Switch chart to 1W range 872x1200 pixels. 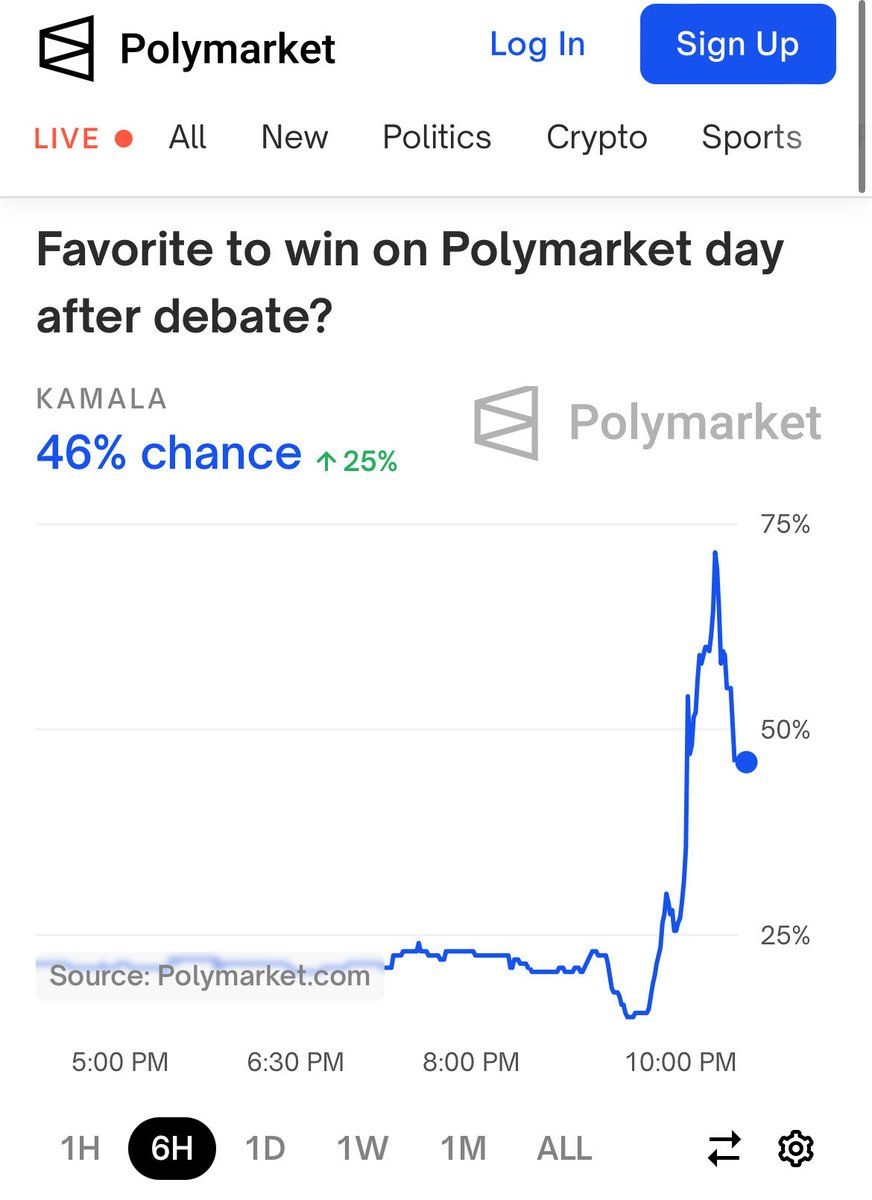point(362,1148)
